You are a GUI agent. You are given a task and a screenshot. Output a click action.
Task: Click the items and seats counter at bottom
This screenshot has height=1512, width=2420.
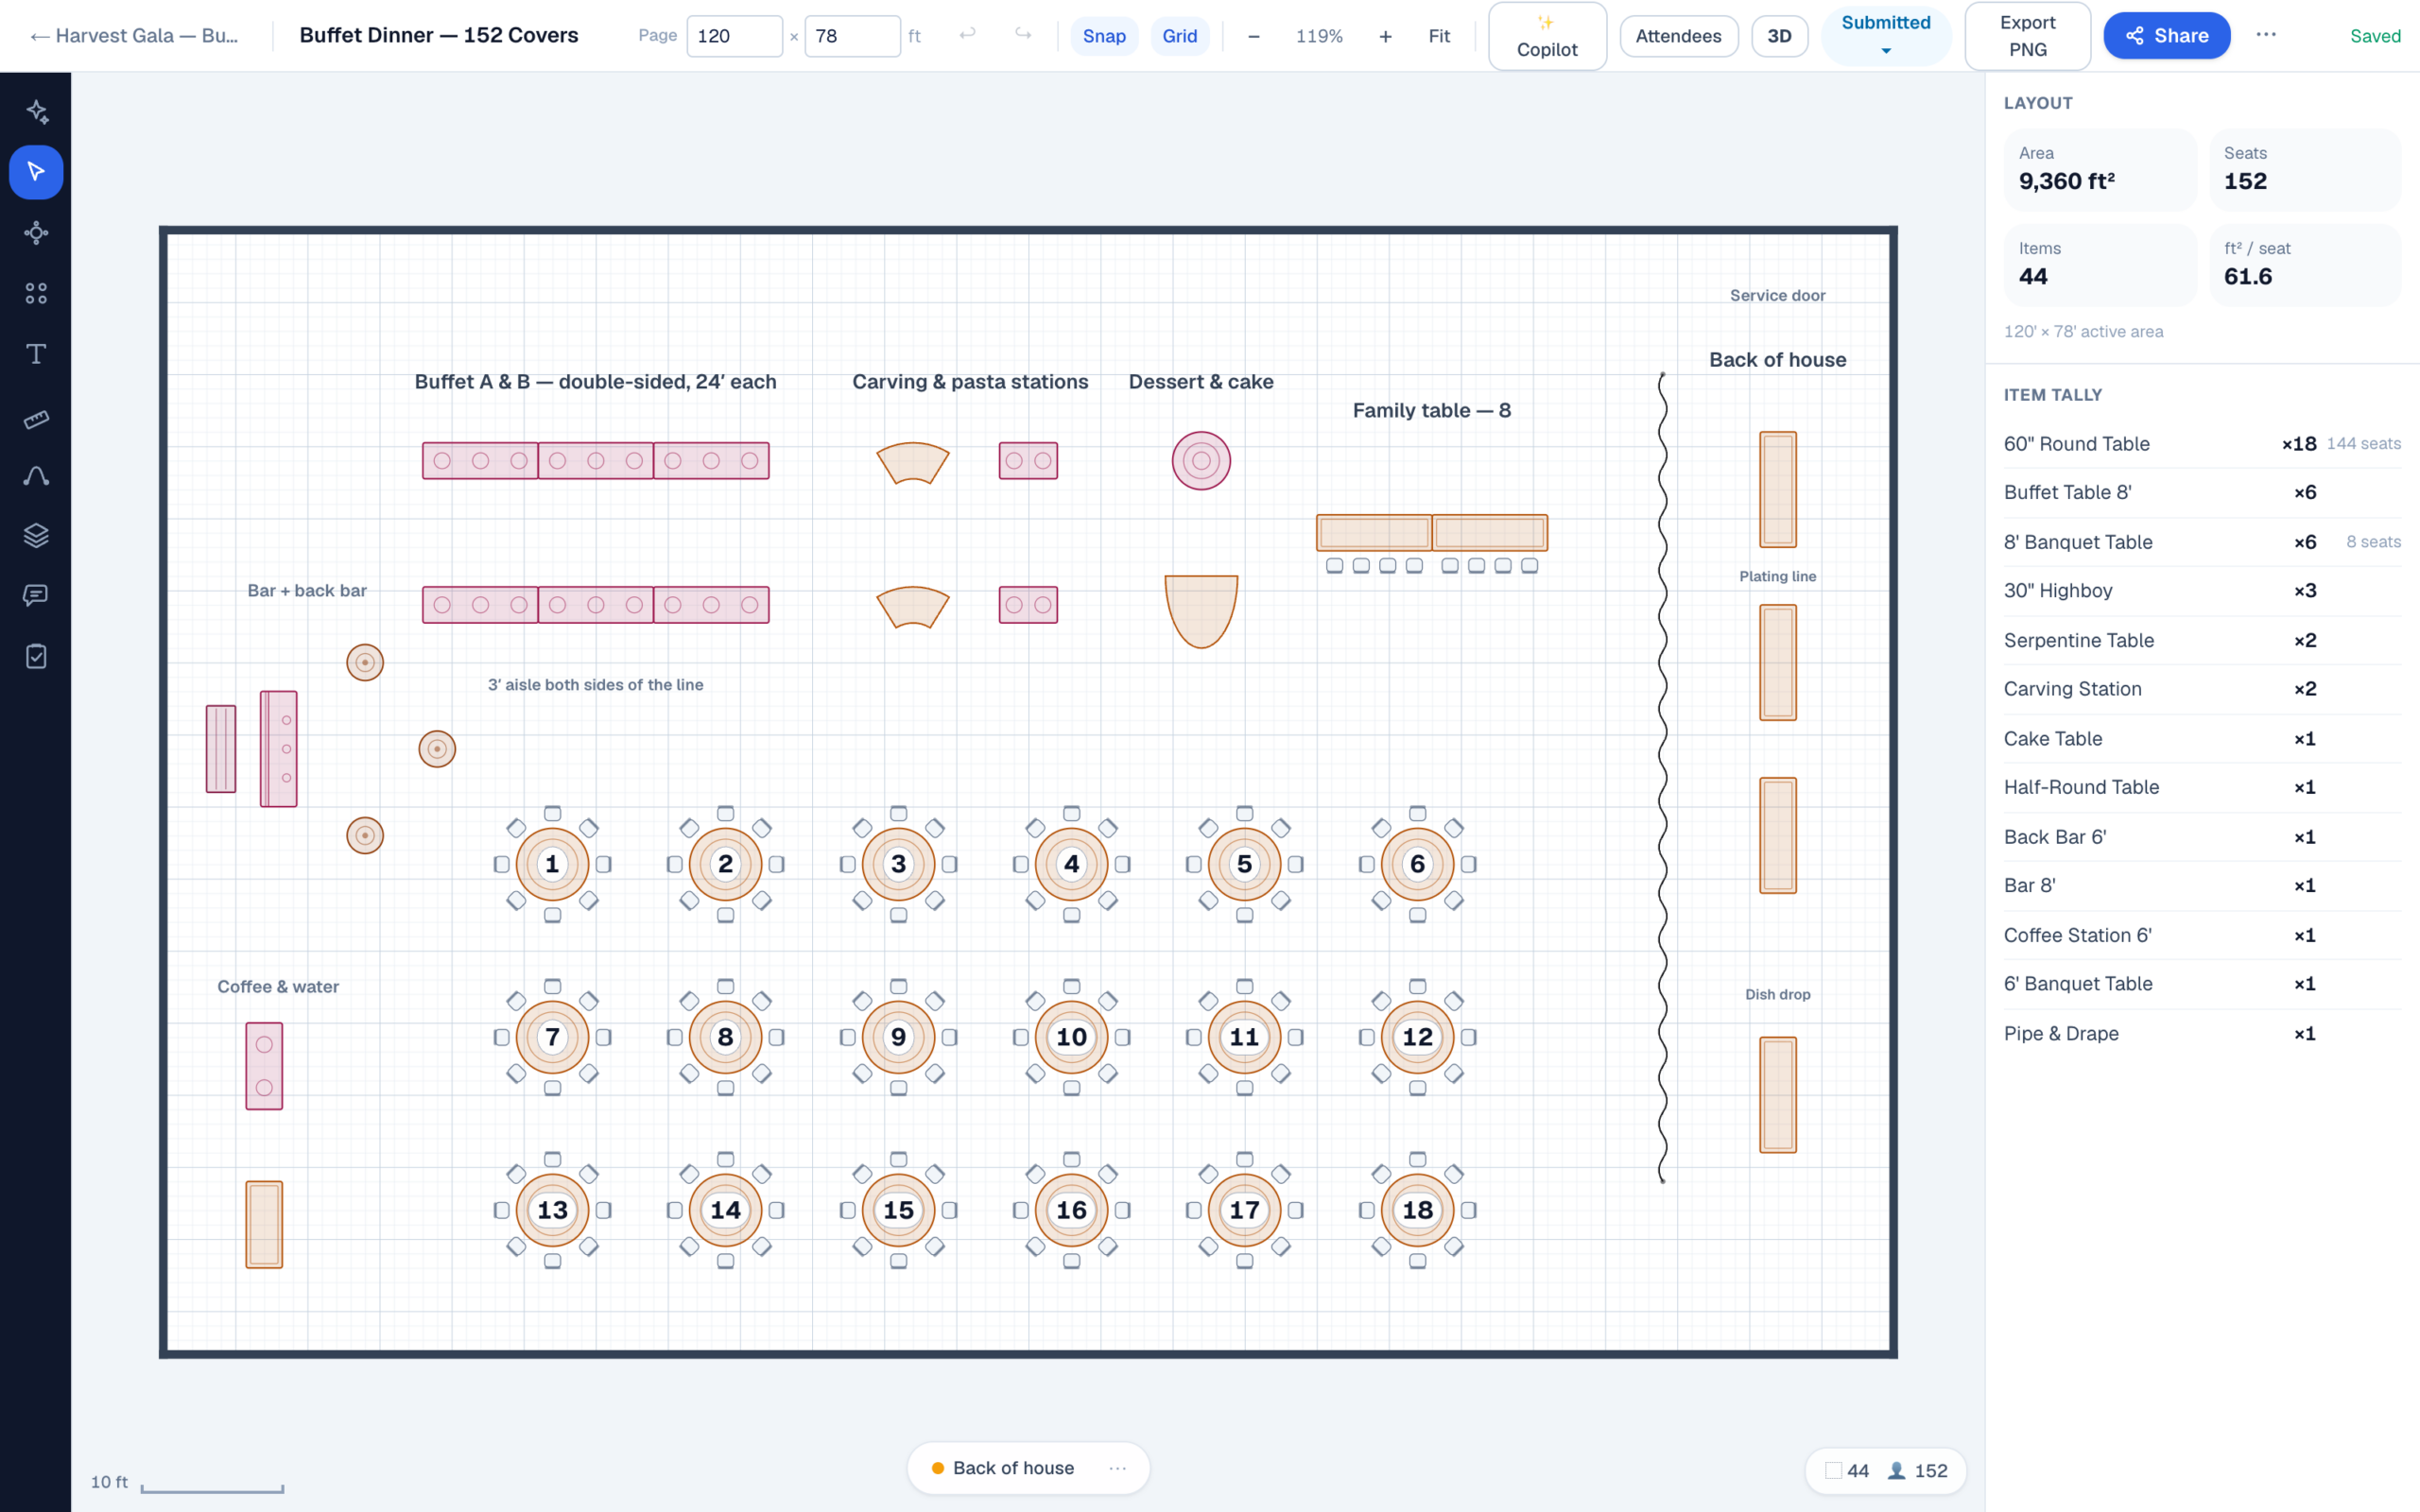(x=1886, y=1470)
